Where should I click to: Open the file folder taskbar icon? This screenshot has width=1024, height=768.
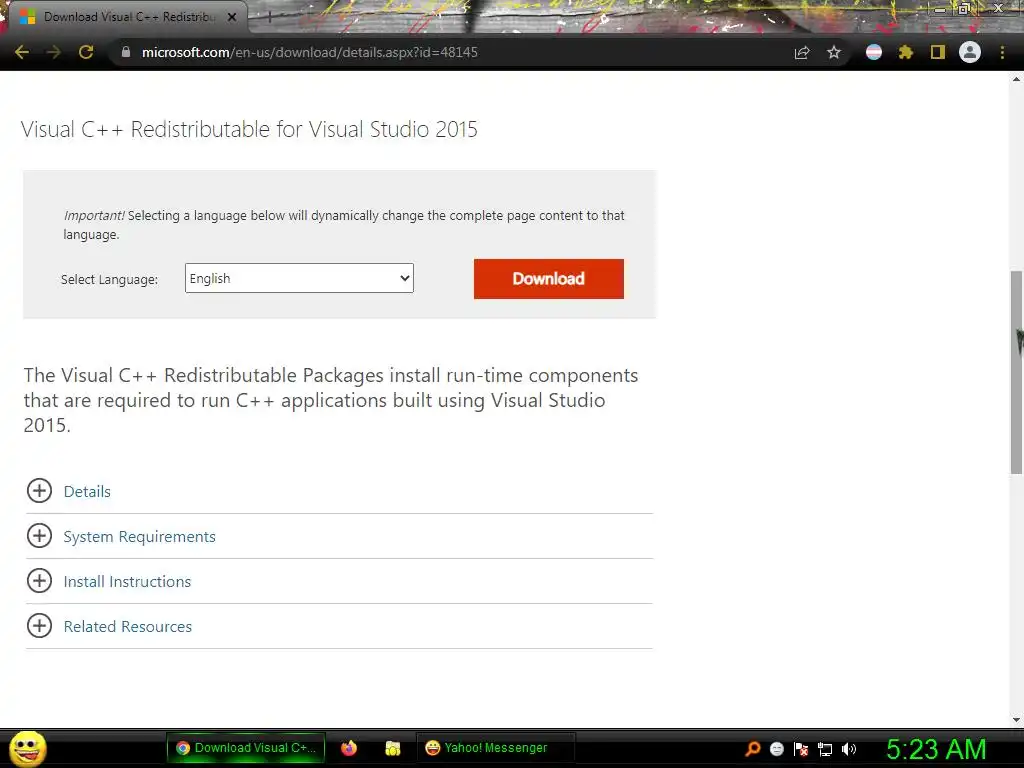tap(392, 748)
